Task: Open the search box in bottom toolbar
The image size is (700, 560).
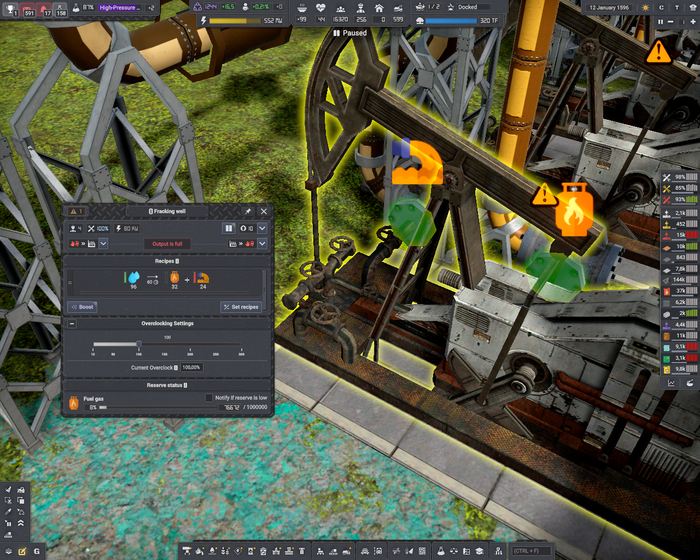Action: (530, 551)
